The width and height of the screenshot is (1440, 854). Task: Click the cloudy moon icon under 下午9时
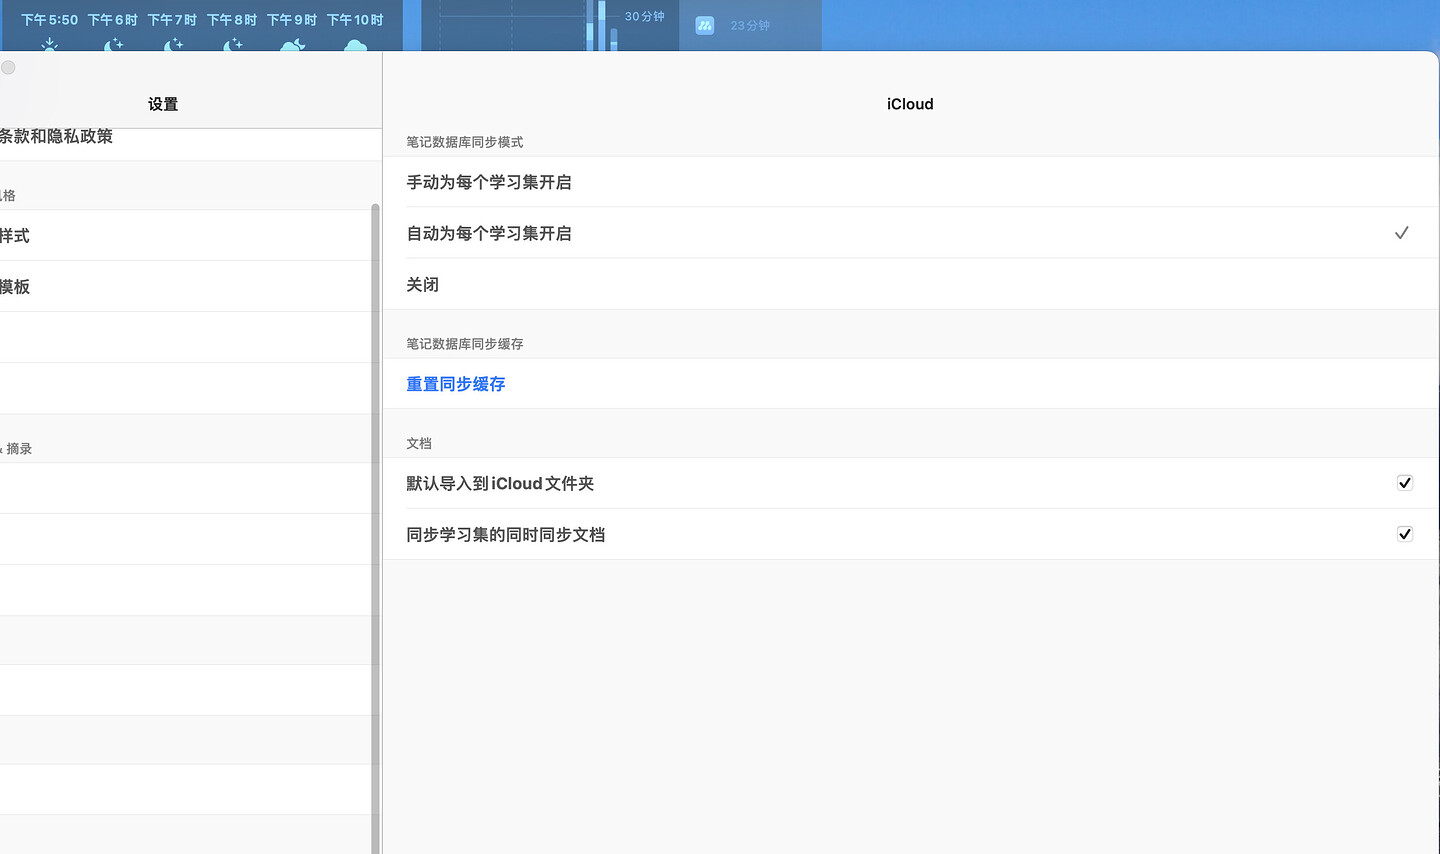tap(292, 45)
